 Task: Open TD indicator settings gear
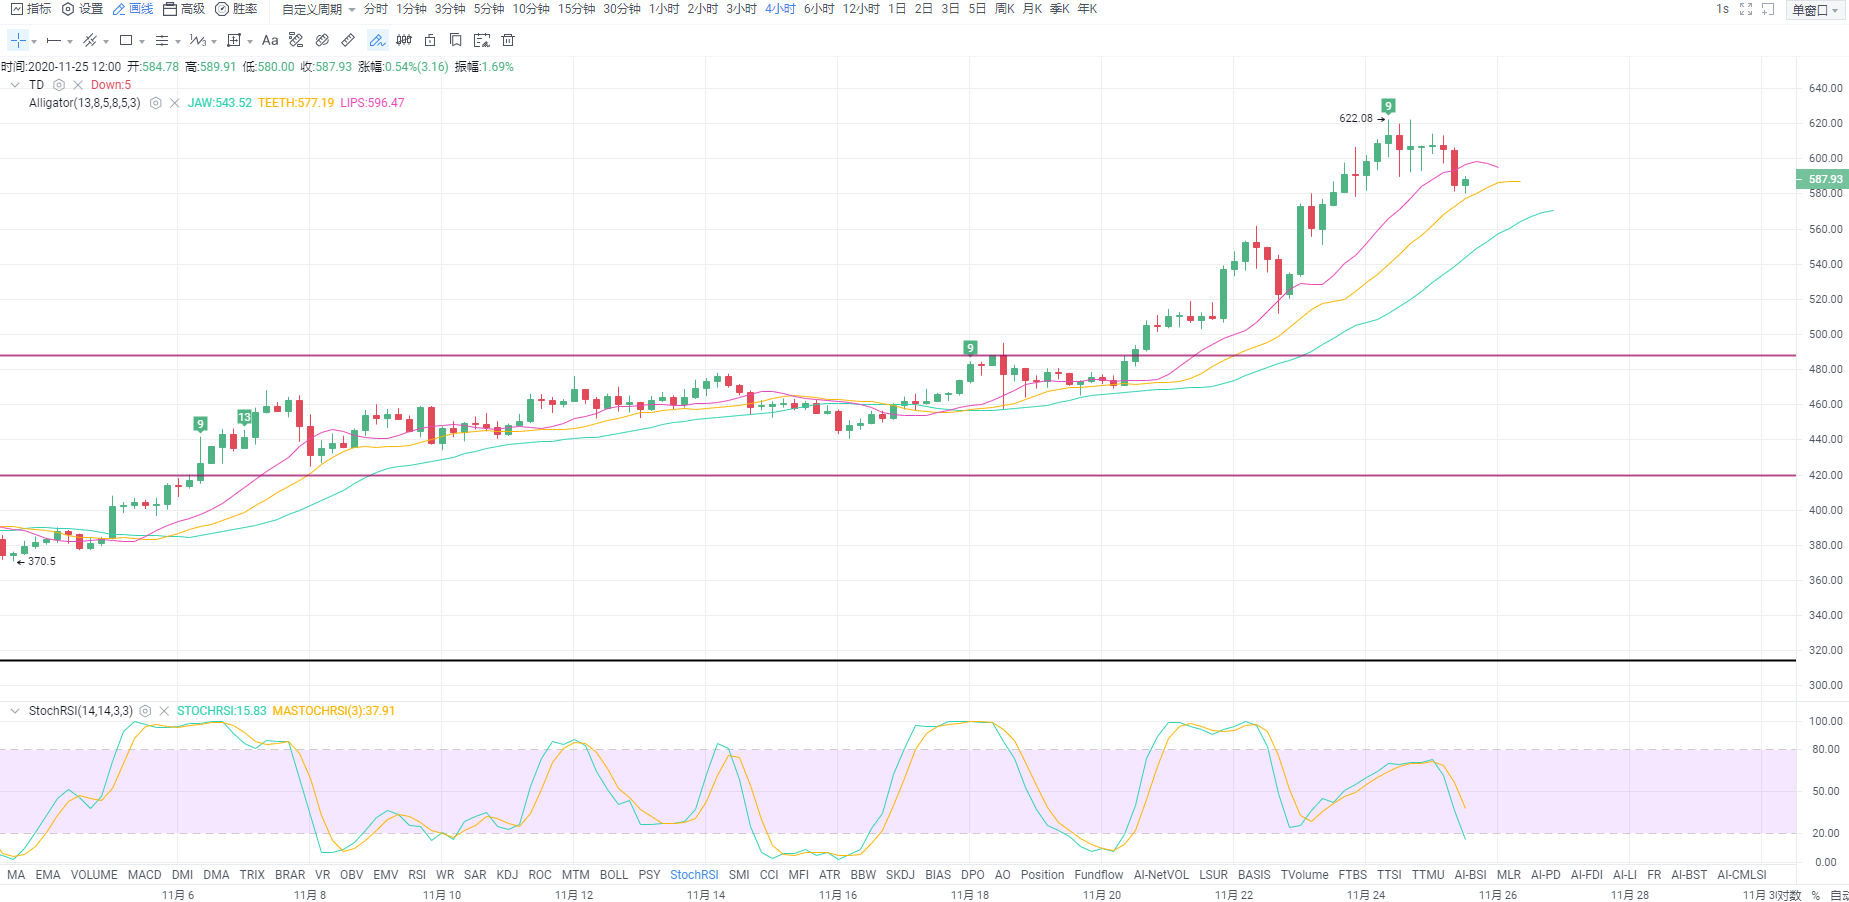pyautogui.click(x=59, y=85)
